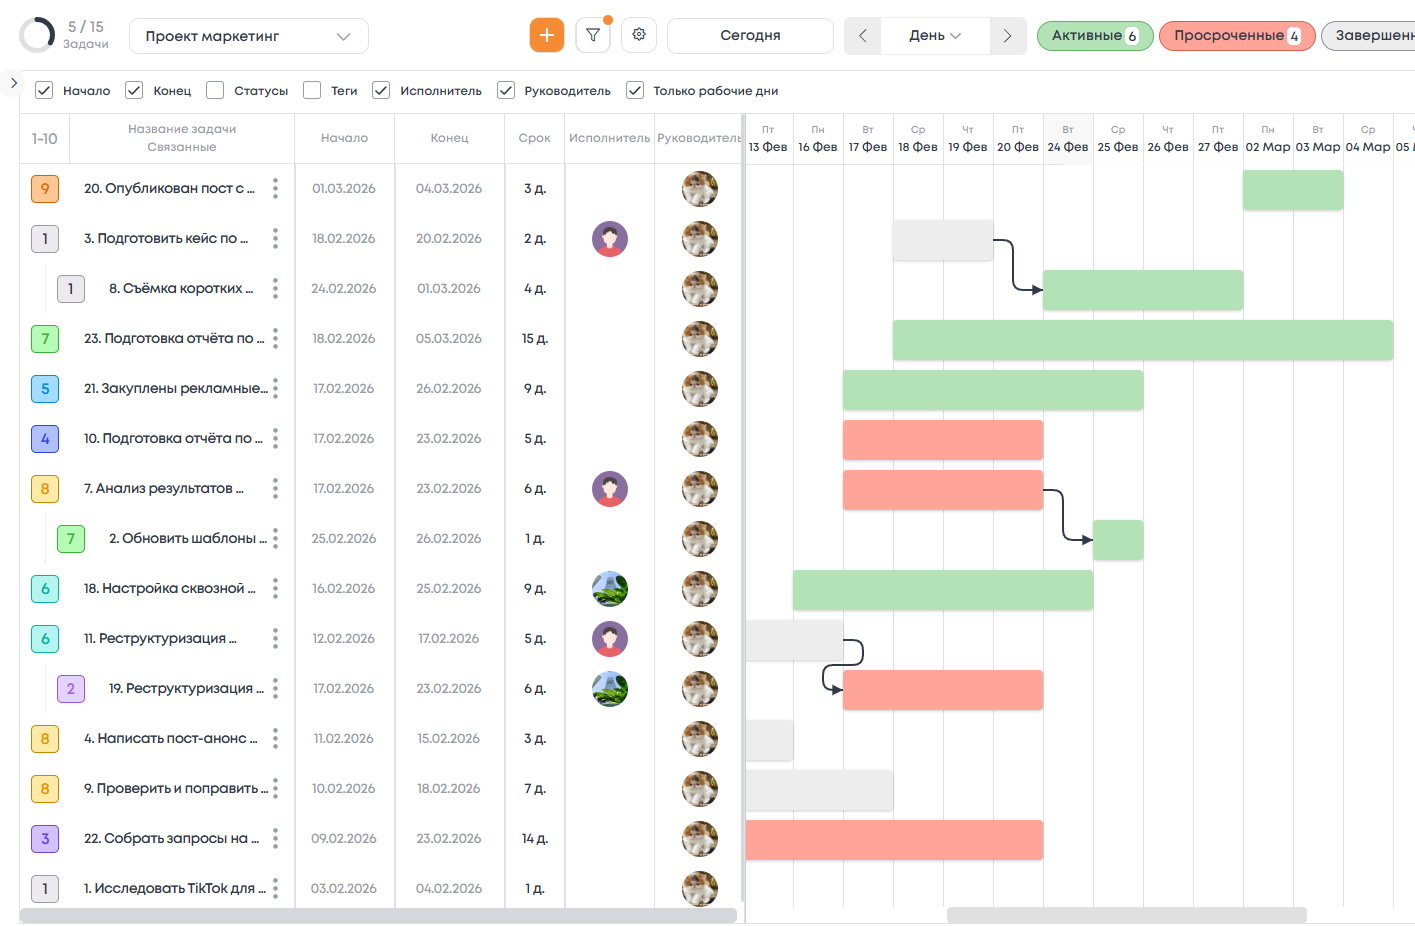1415x926 pixels.
Task: Select the Просроченные filter tab
Action: [1236, 36]
